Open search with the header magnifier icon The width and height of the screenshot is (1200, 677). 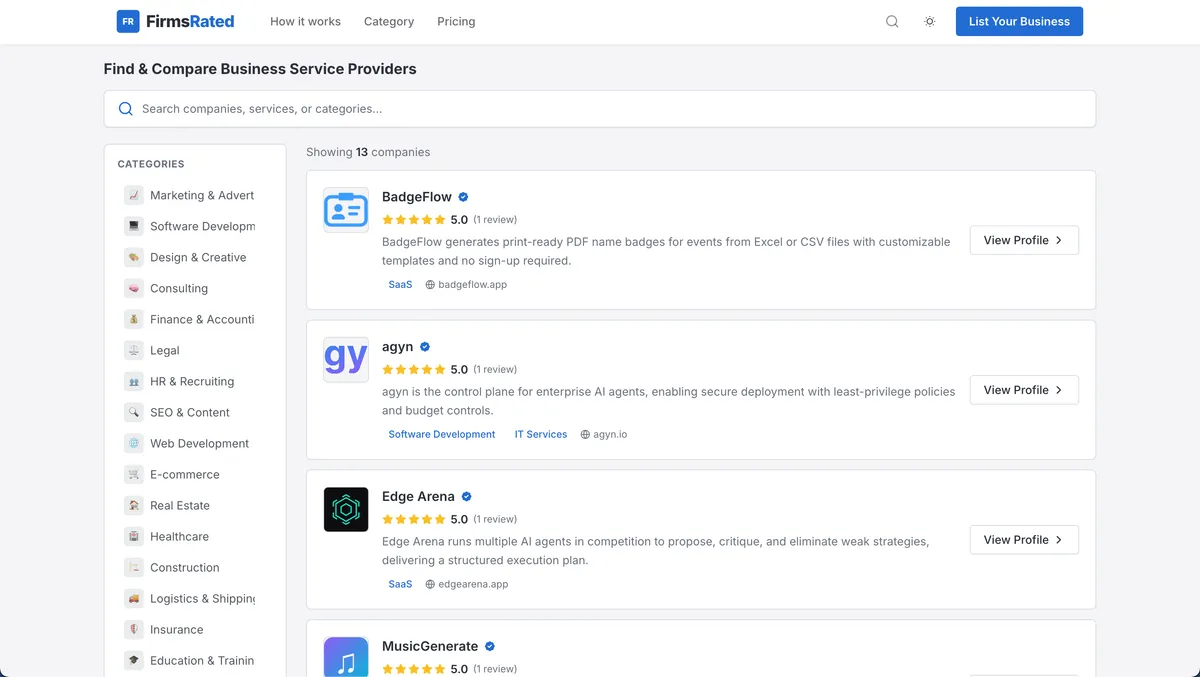tap(892, 21)
